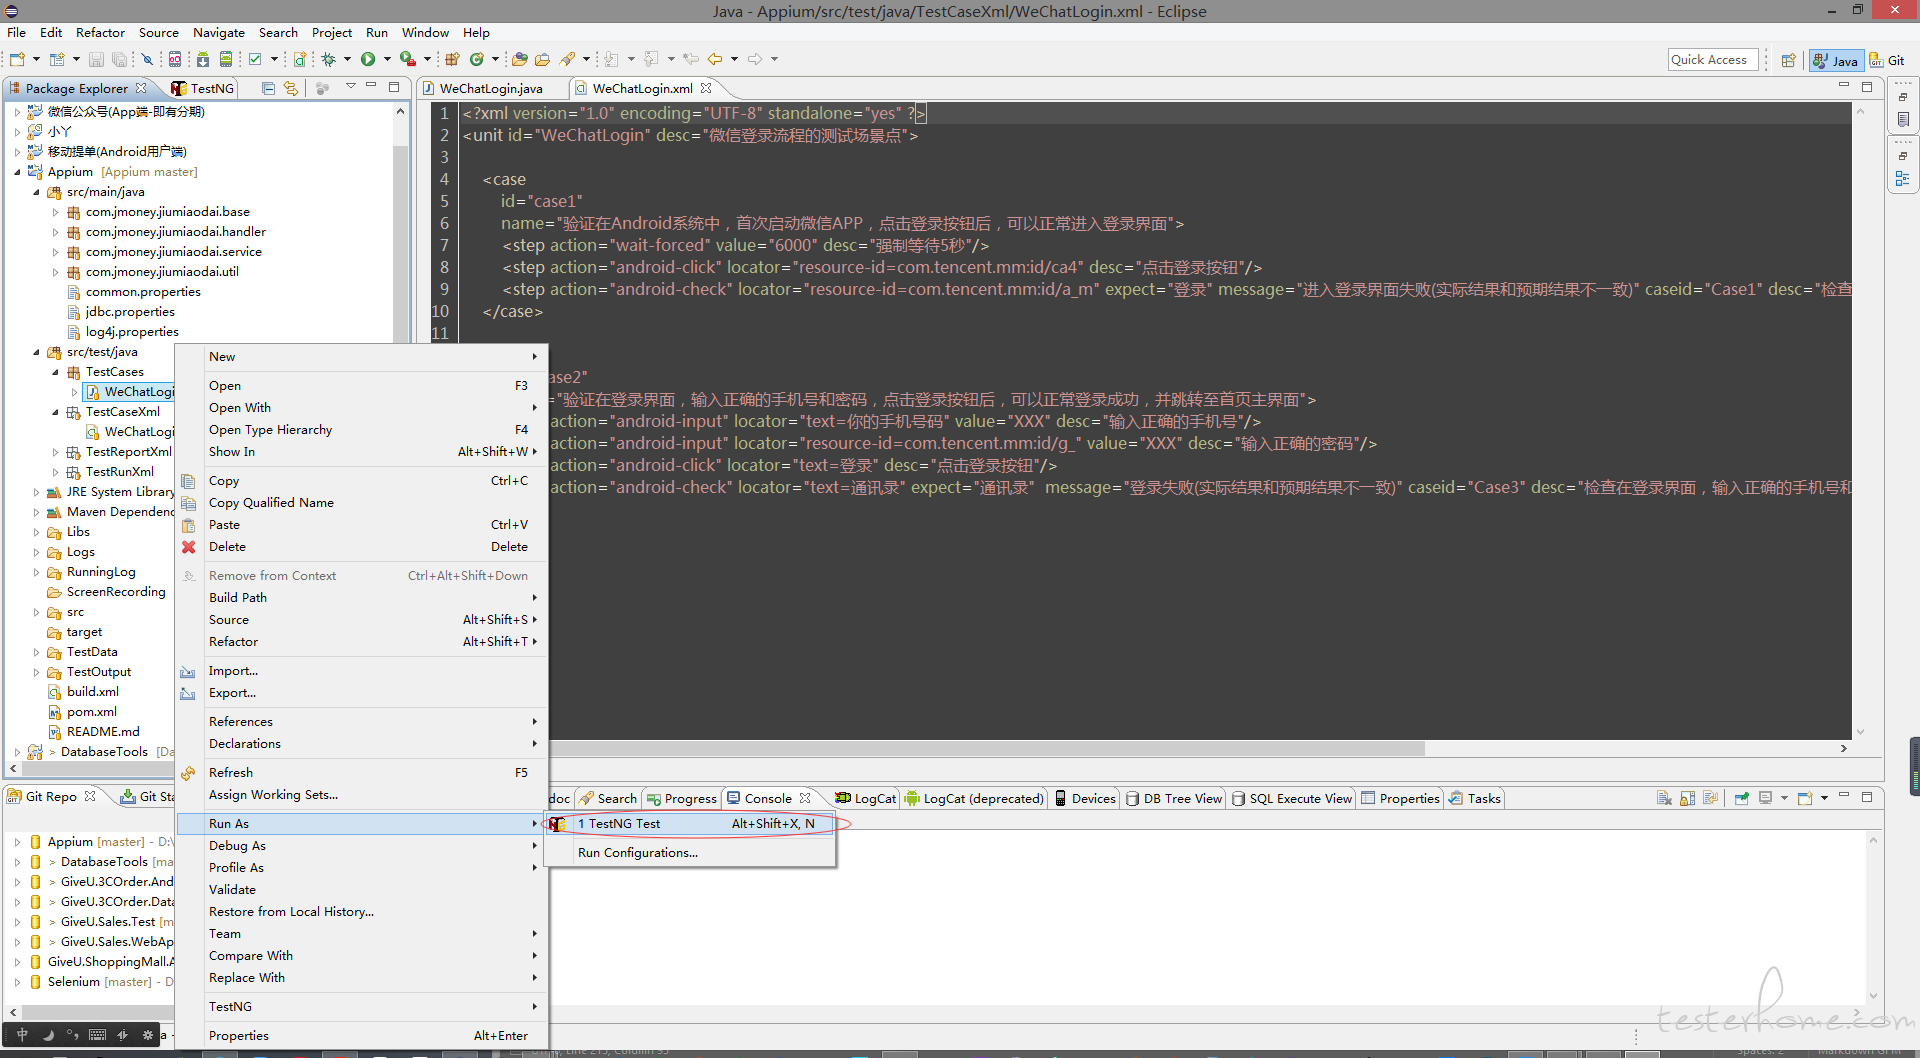Select the Java perspective button
1920x1058 pixels.
pos(1836,60)
